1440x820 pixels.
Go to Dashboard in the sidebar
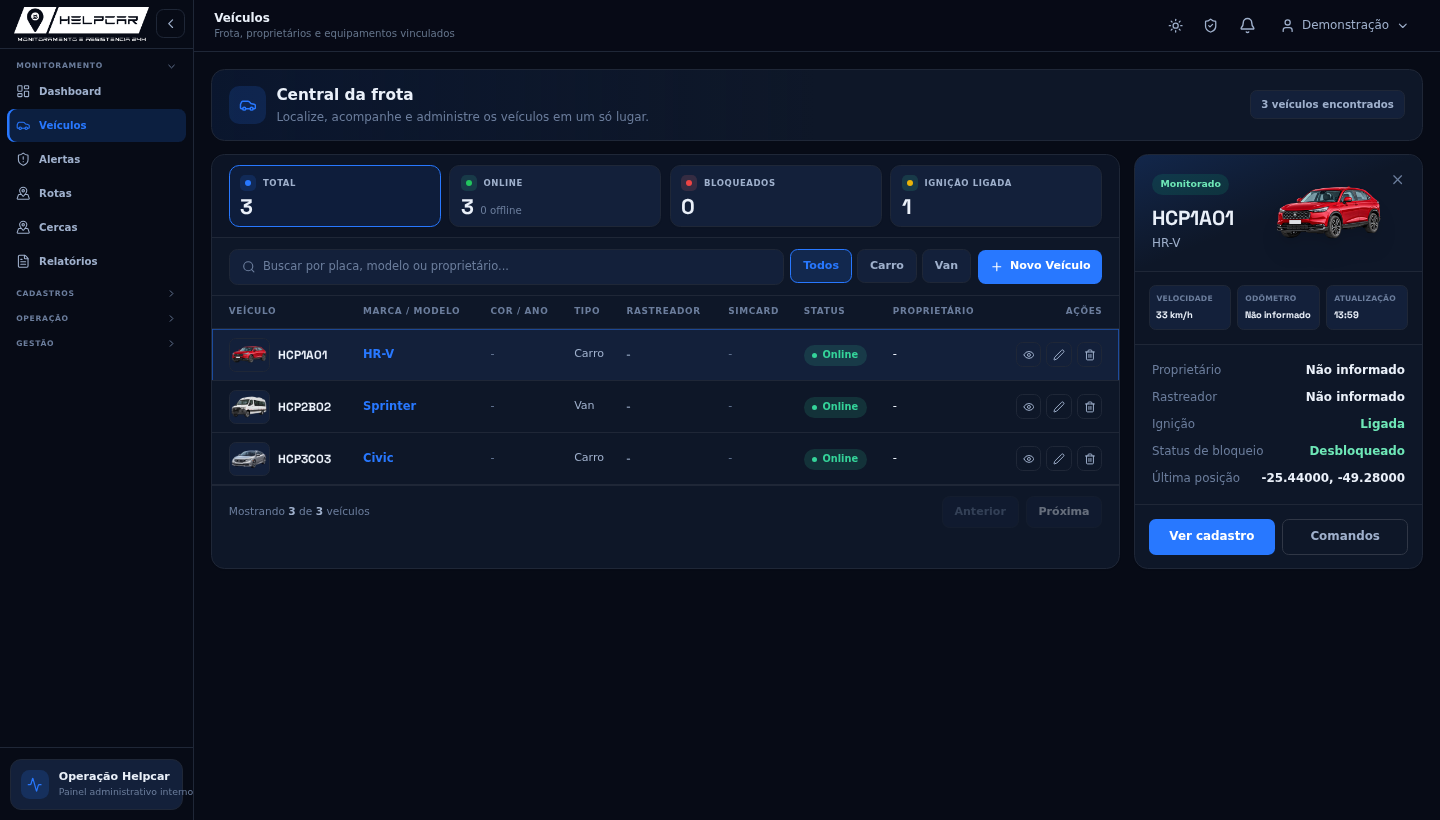pyautogui.click(x=96, y=92)
